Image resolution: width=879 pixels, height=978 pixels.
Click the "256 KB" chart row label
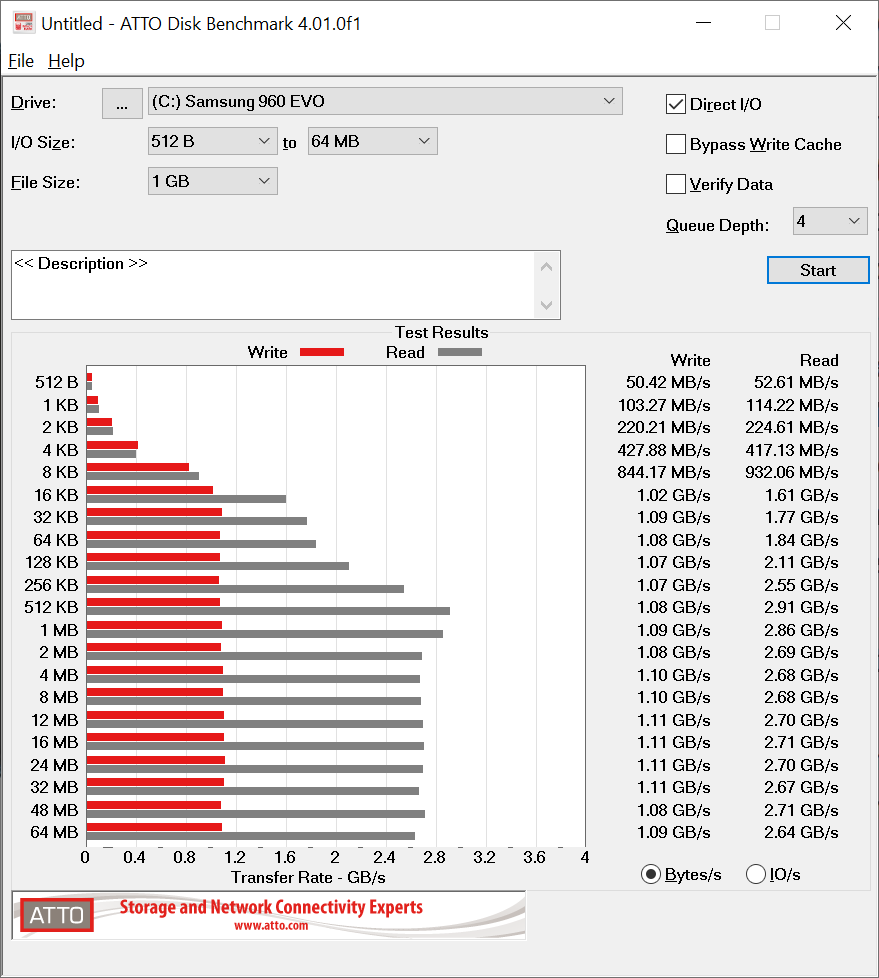(51, 585)
